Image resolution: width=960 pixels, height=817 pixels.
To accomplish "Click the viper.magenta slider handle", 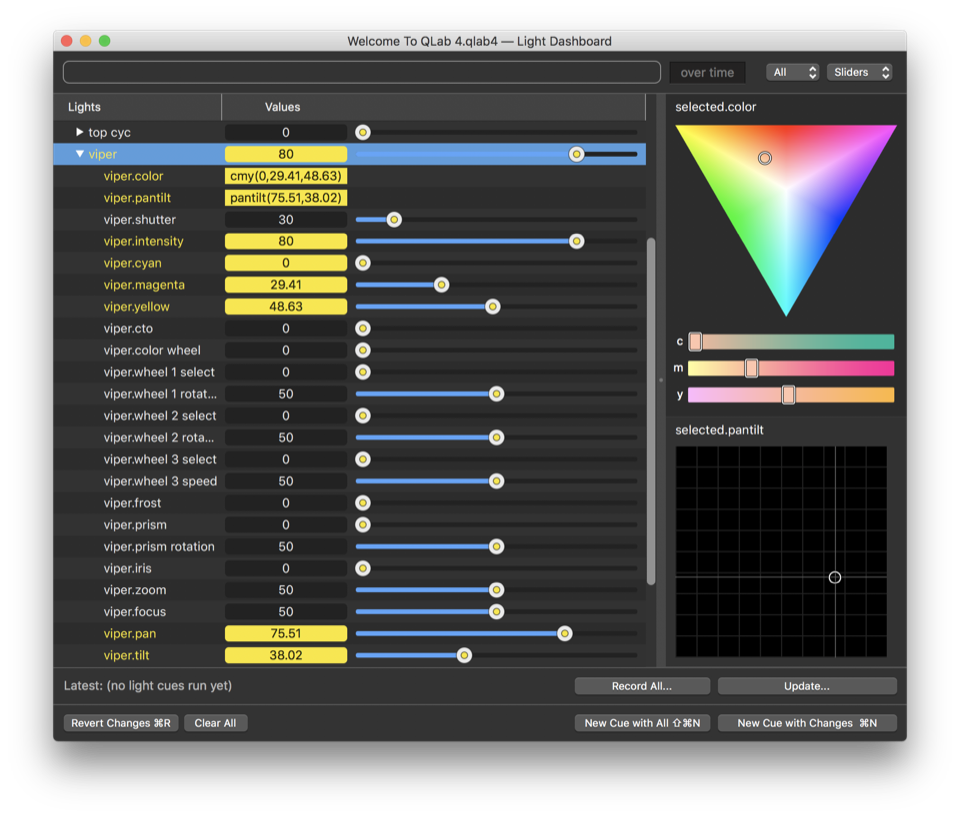I will (441, 285).
